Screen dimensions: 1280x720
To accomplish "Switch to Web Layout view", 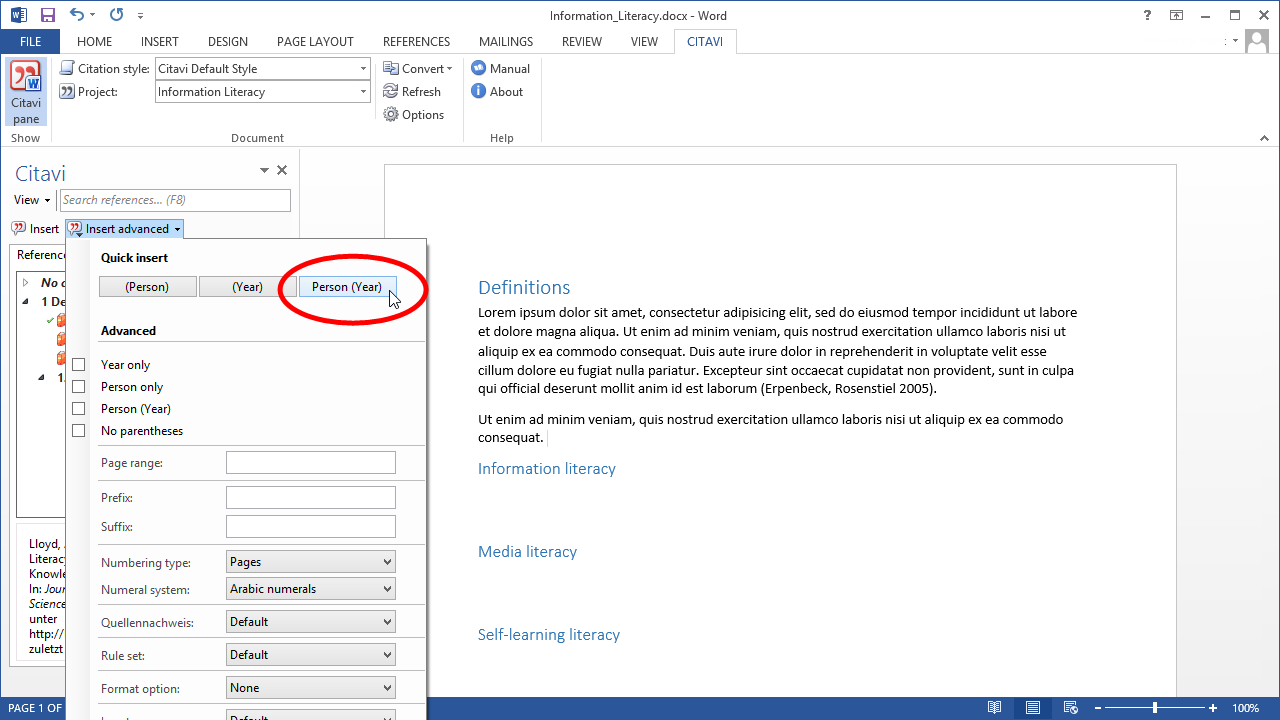I will pyautogui.click(x=1070, y=708).
